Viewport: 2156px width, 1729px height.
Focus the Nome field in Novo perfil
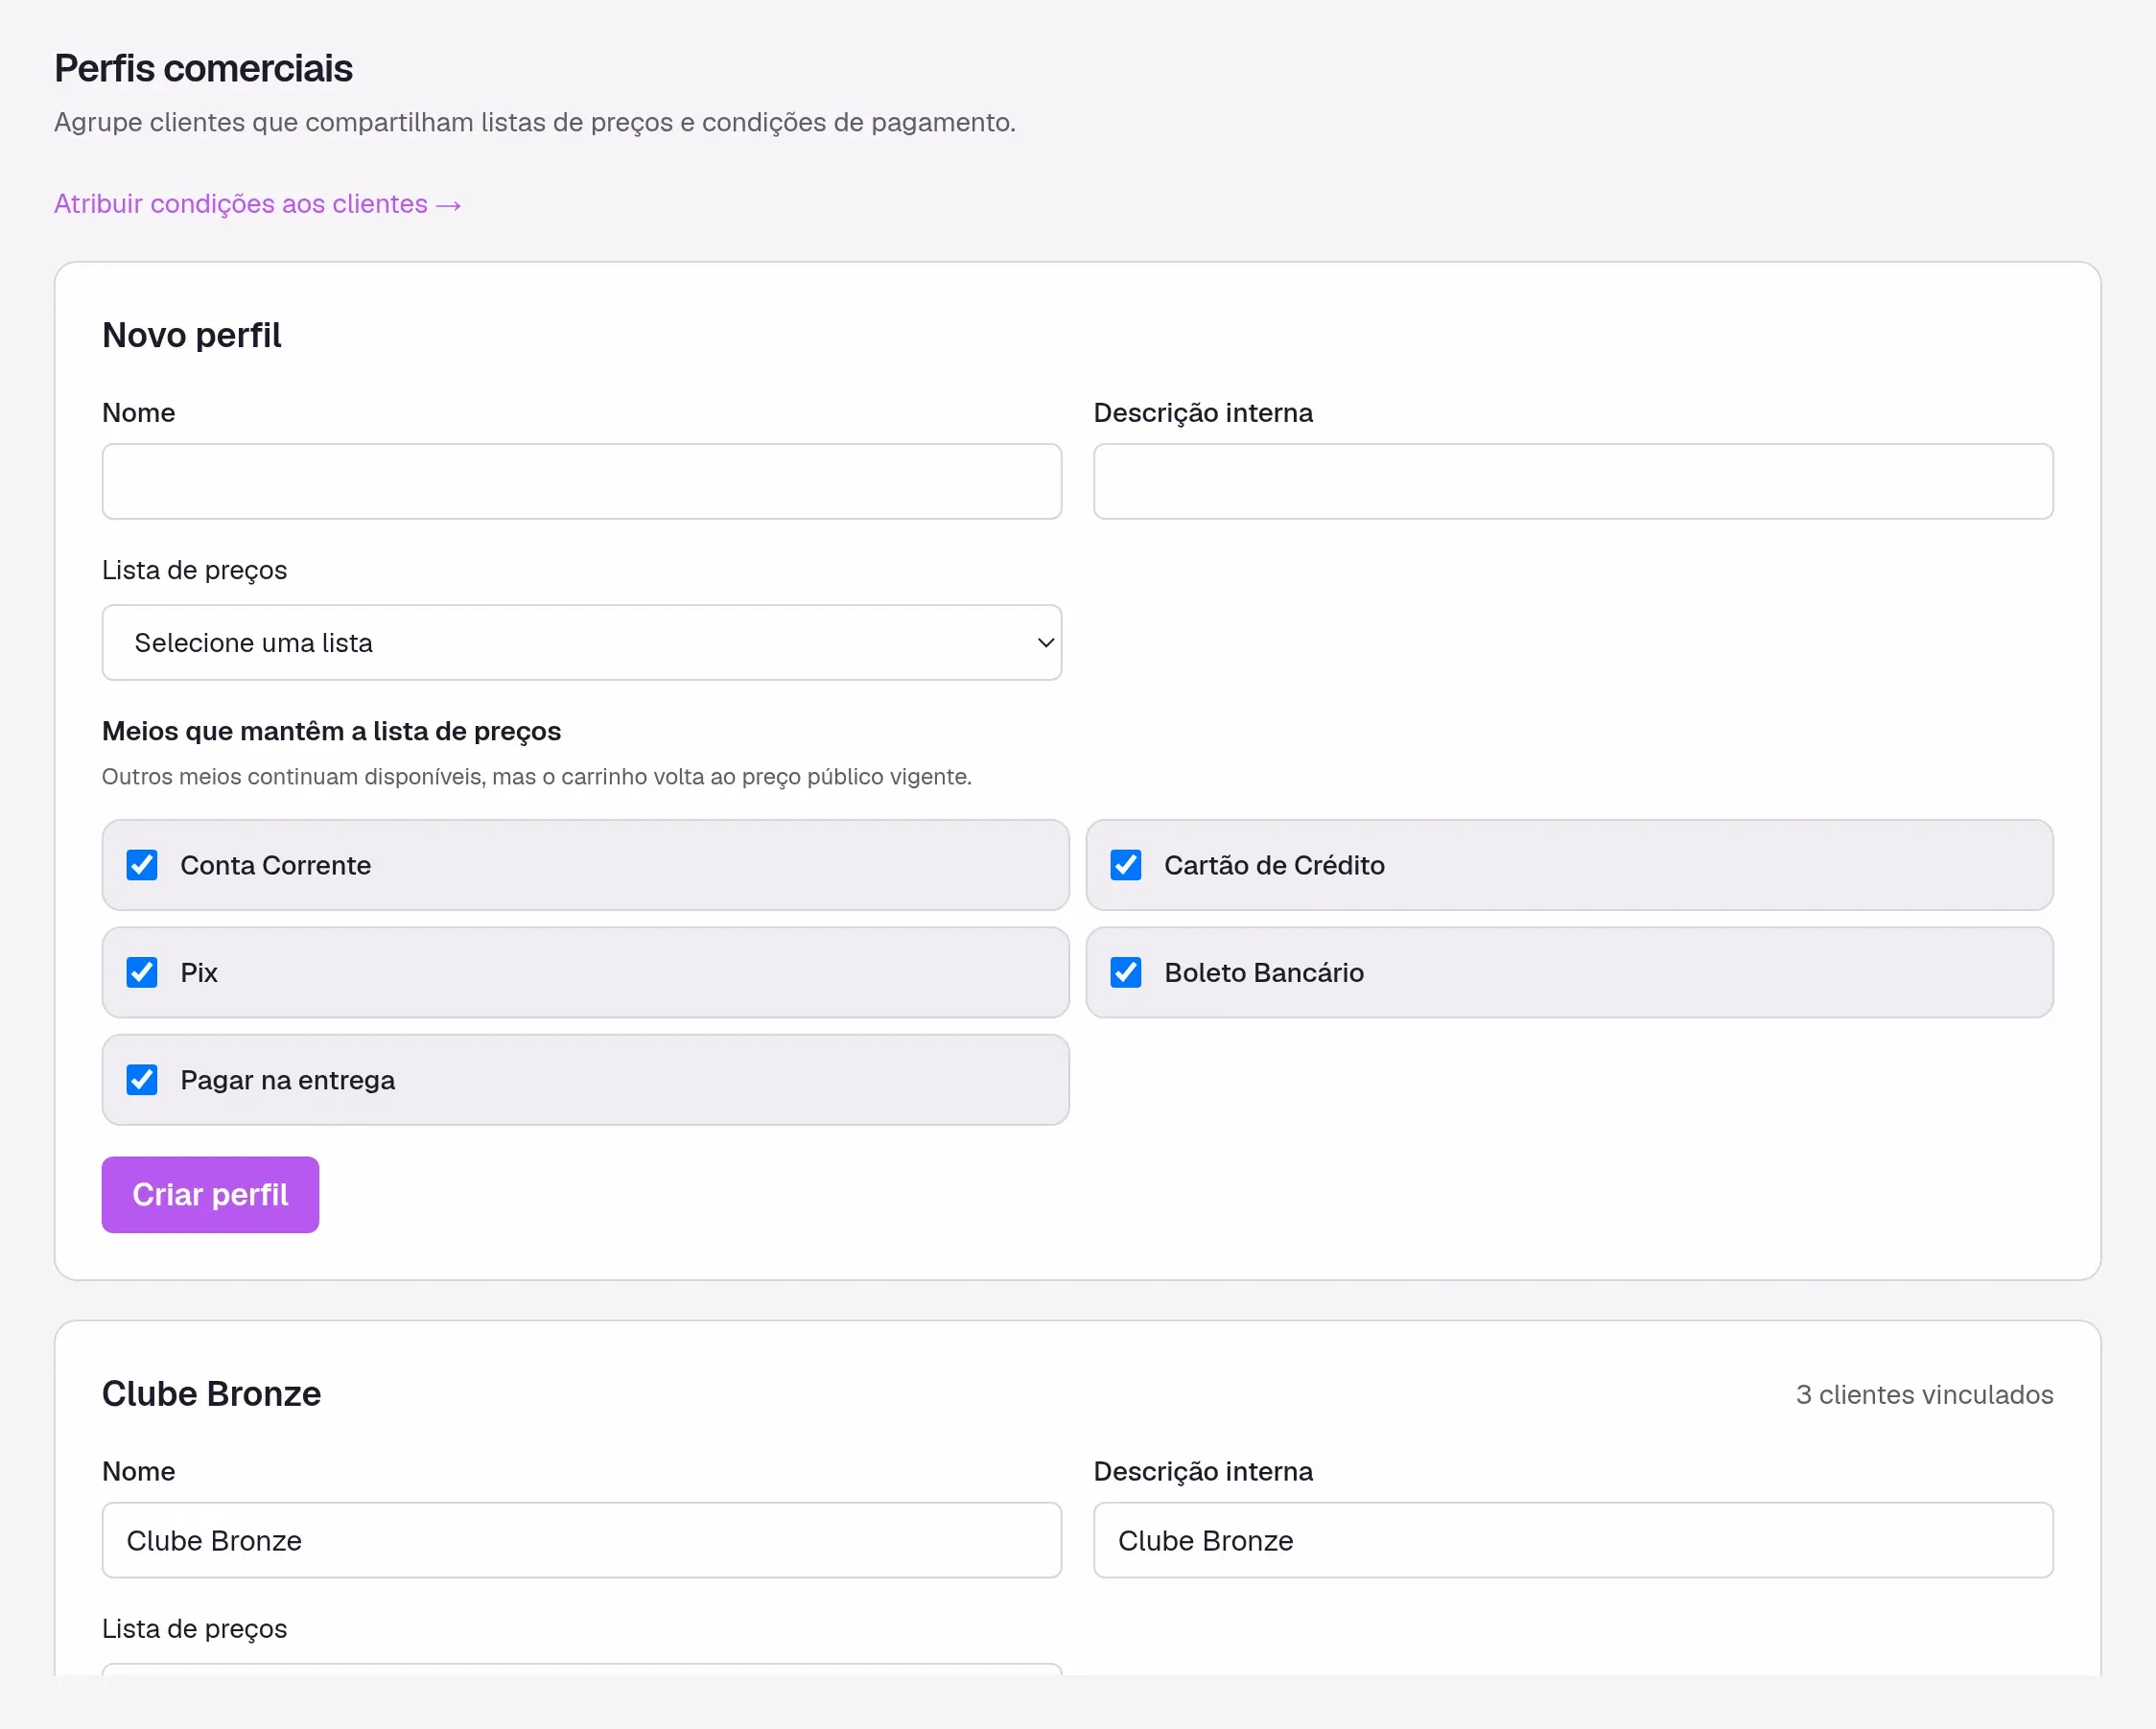[x=582, y=481]
